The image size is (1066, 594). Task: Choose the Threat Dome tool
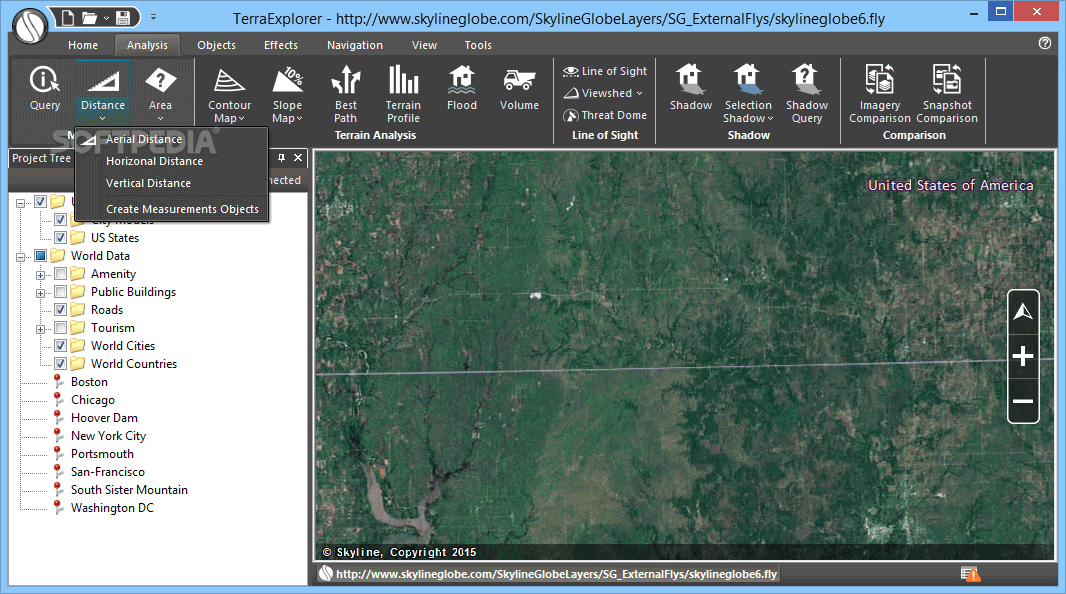[605, 115]
